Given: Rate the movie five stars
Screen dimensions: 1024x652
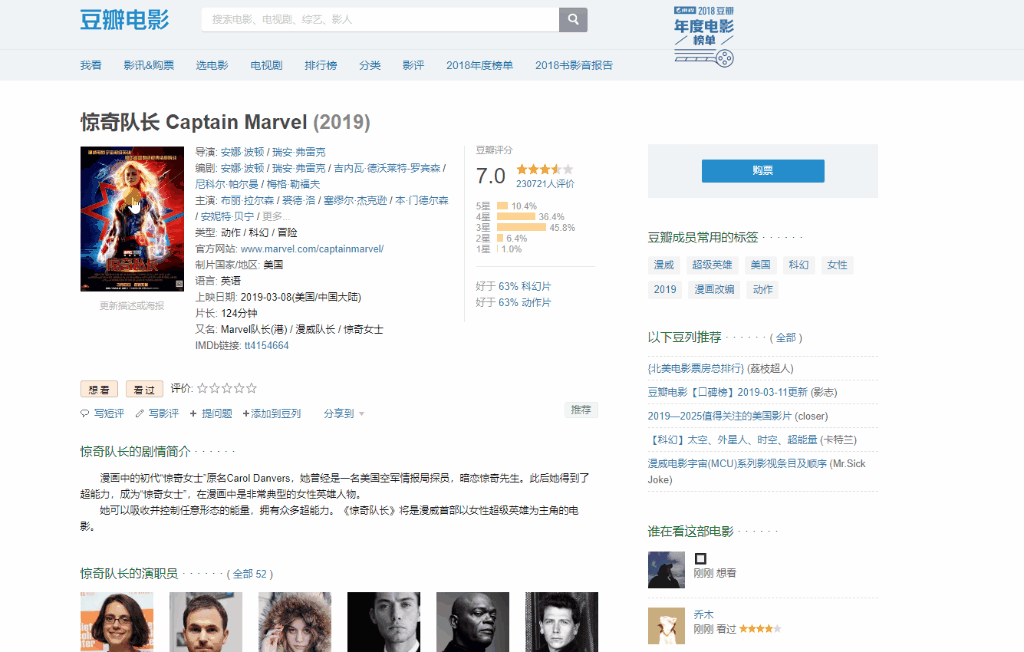Looking at the screenshot, I should coord(252,388).
